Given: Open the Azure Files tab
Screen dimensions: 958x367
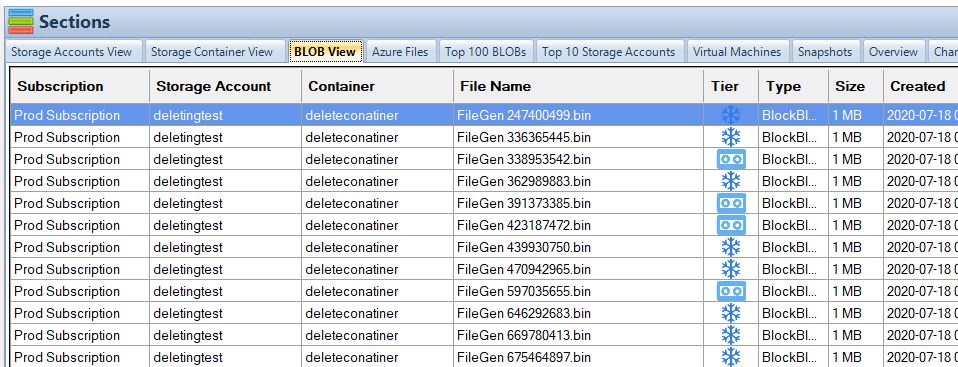Looking at the screenshot, I should click(400, 52).
